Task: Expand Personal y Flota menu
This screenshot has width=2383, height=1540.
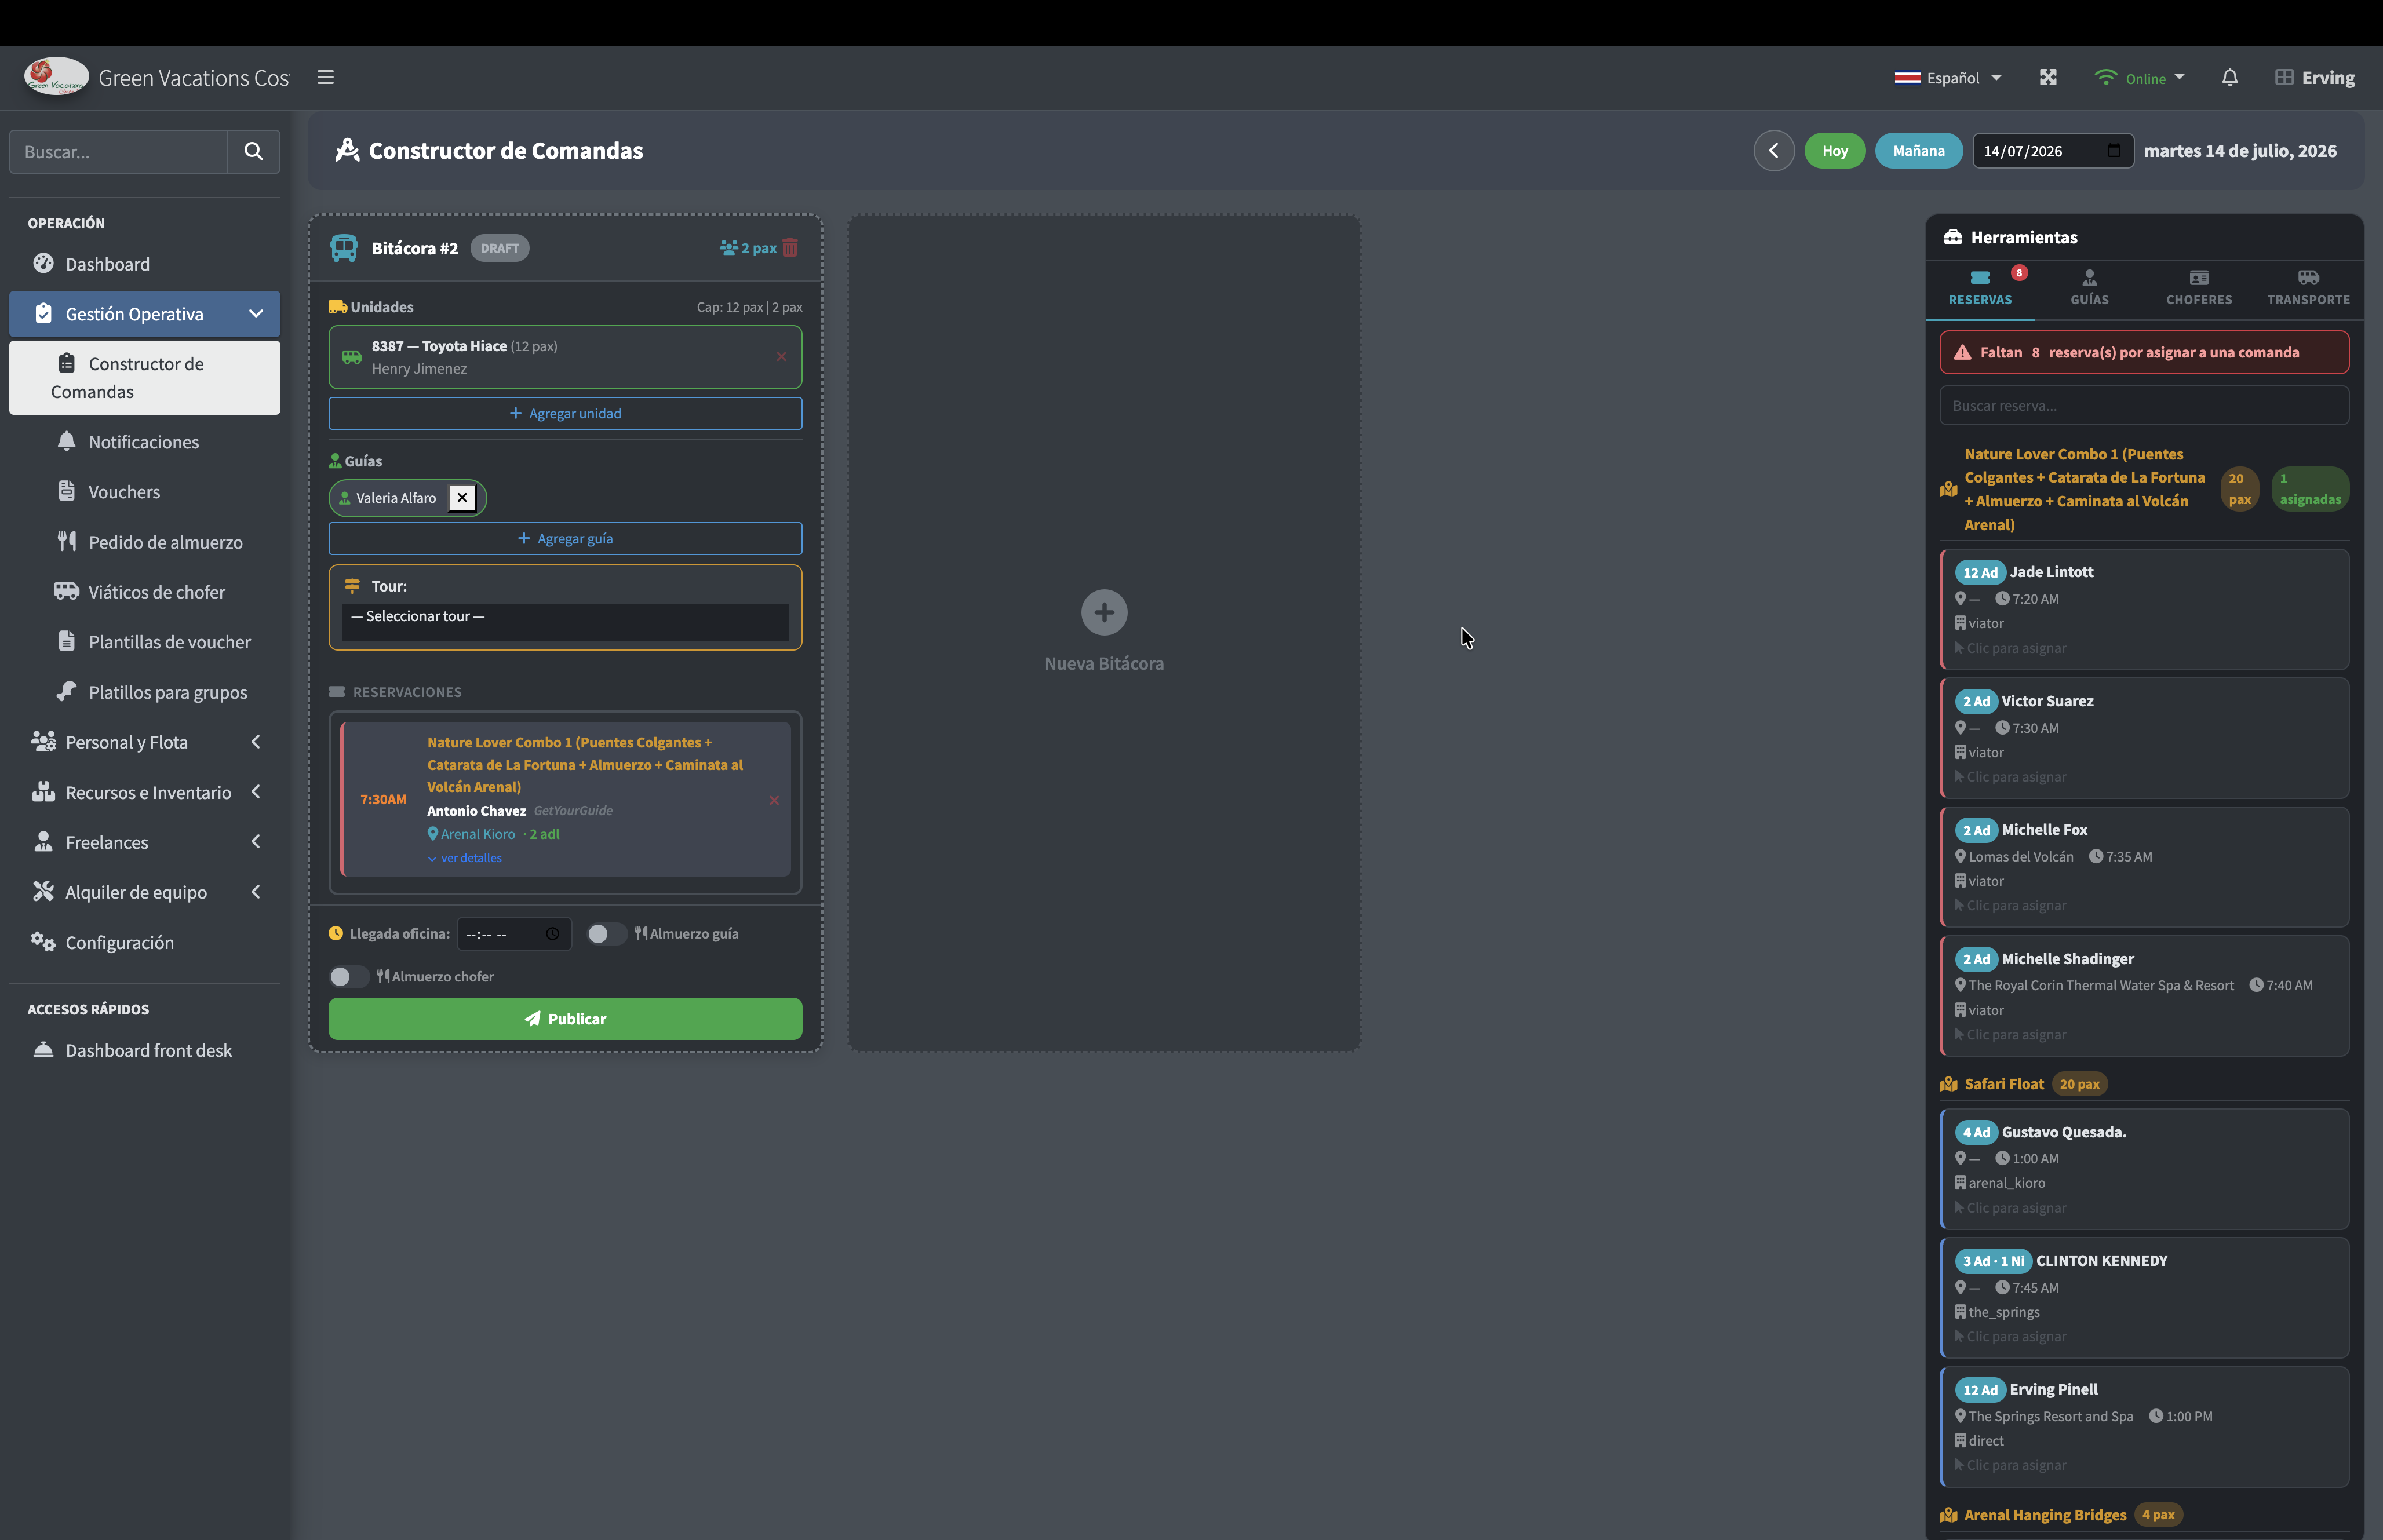Action: click(x=145, y=742)
